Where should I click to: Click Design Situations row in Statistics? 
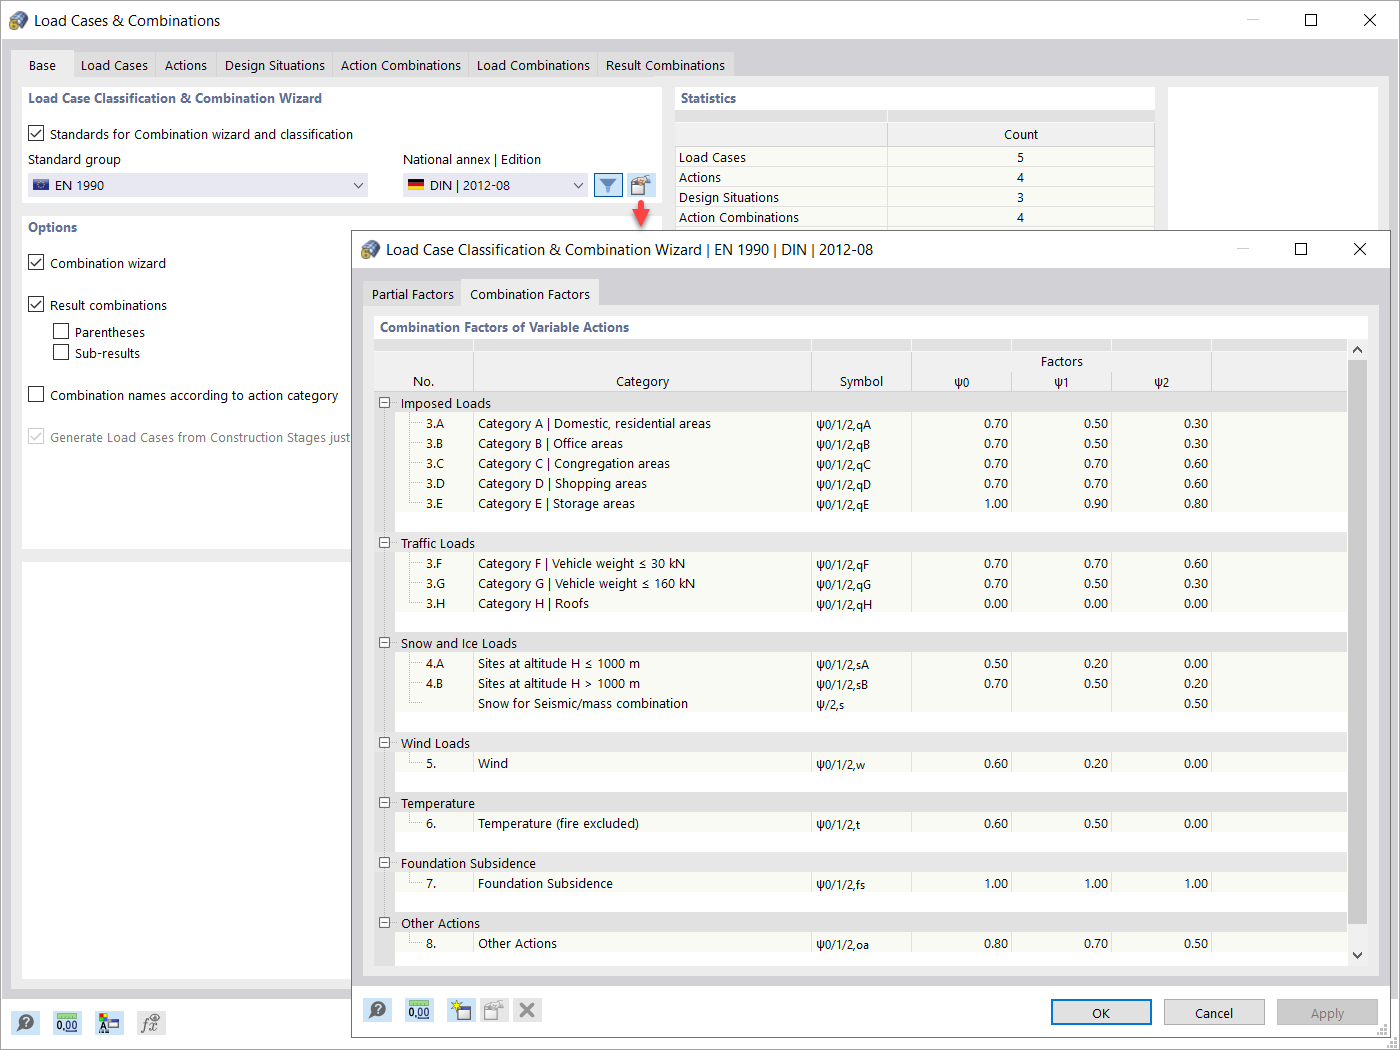914,197
